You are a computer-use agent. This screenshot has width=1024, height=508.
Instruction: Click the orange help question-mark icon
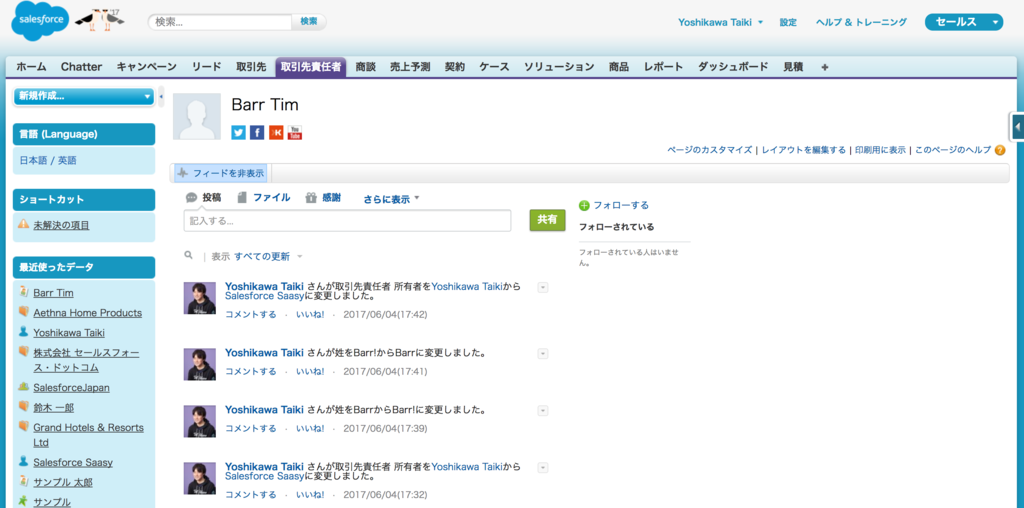pos(1000,150)
